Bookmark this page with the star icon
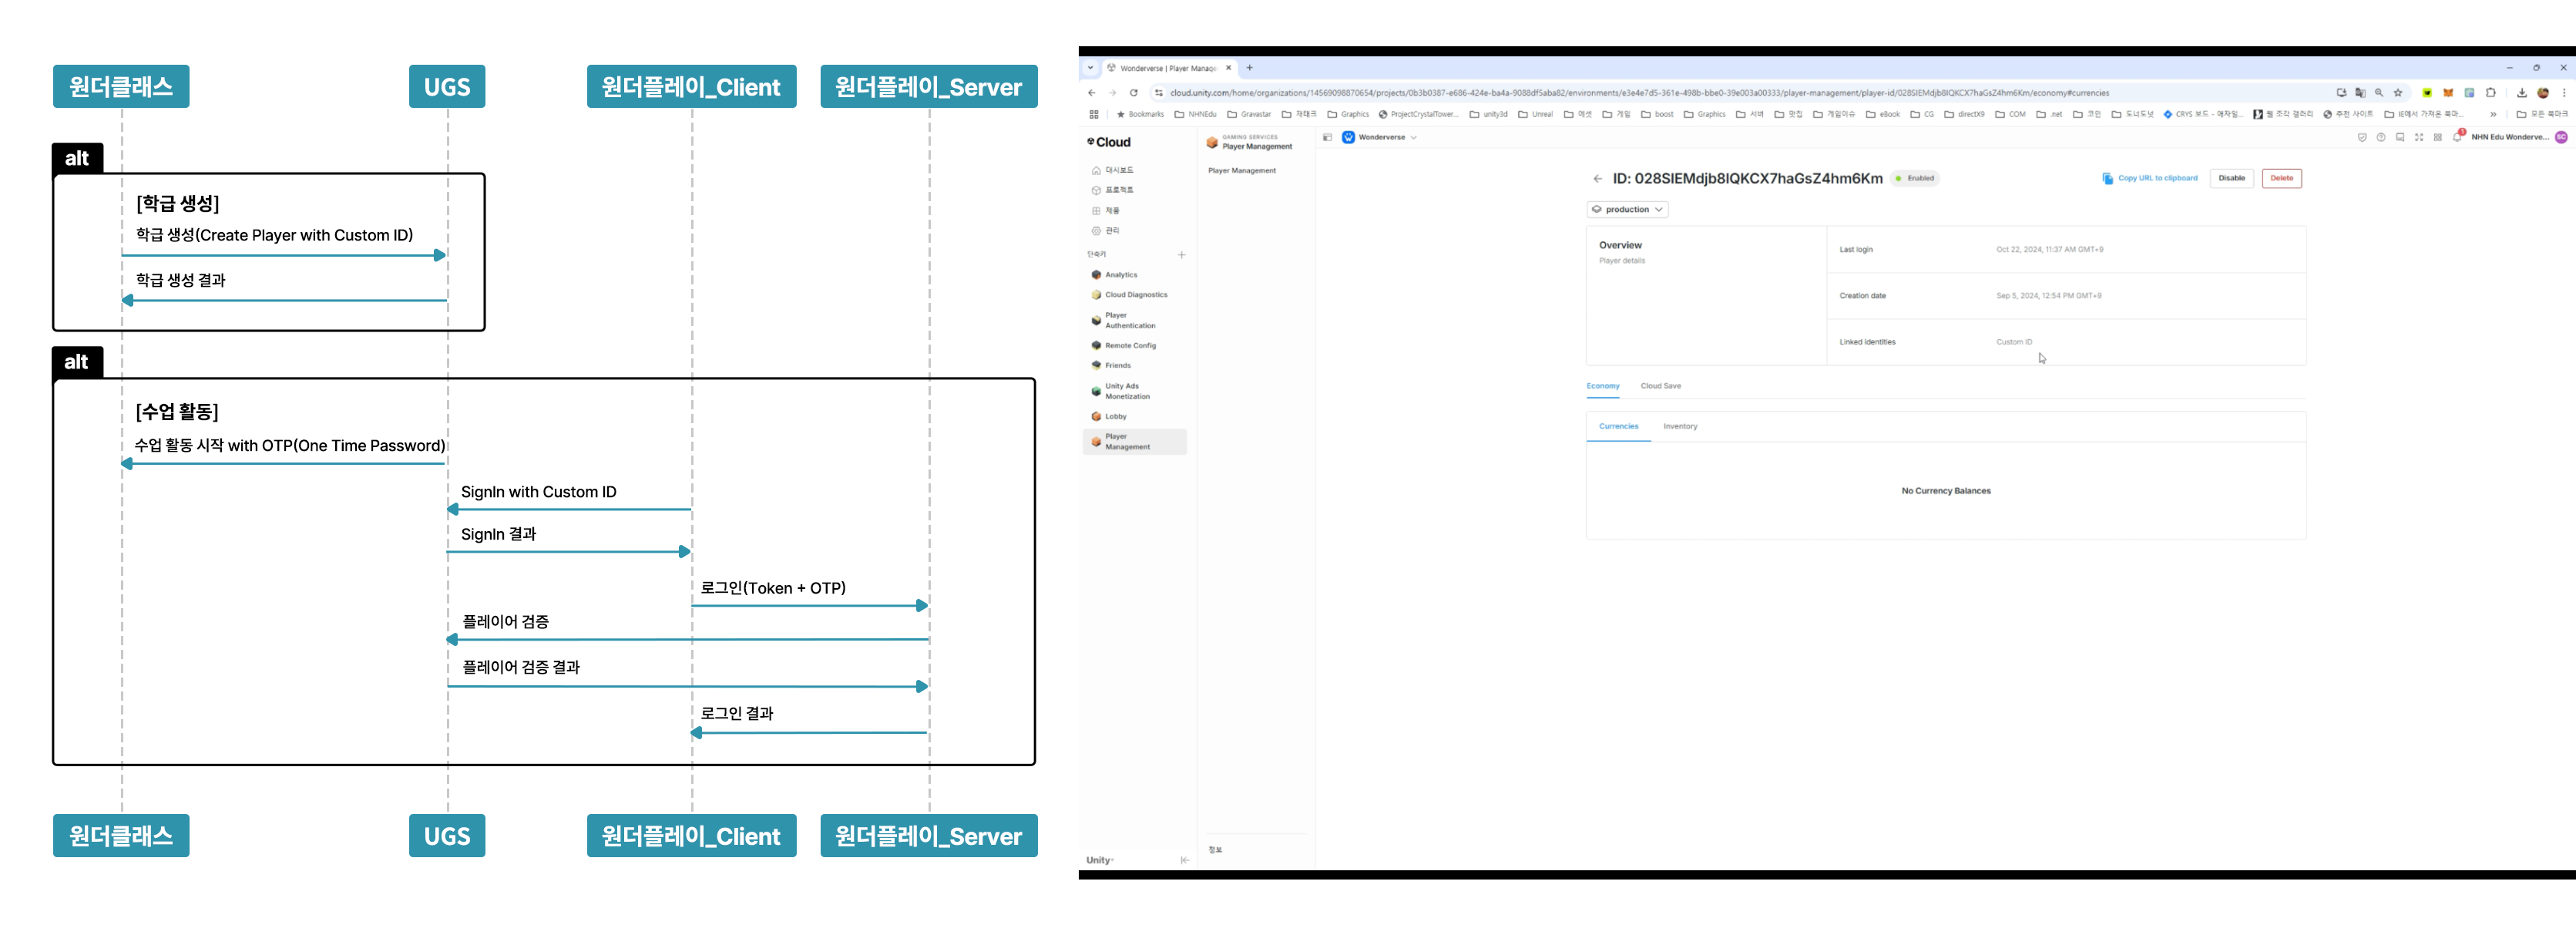 point(2397,93)
